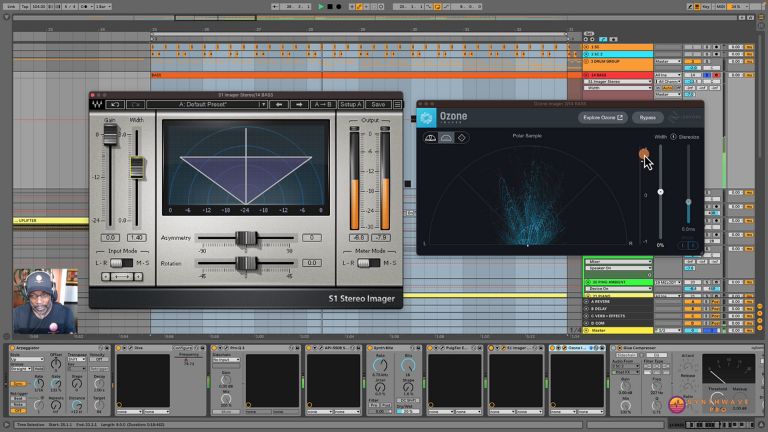768x432 pixels.
Task: Select the 14 BASS track header
Action: pos(618,75)
